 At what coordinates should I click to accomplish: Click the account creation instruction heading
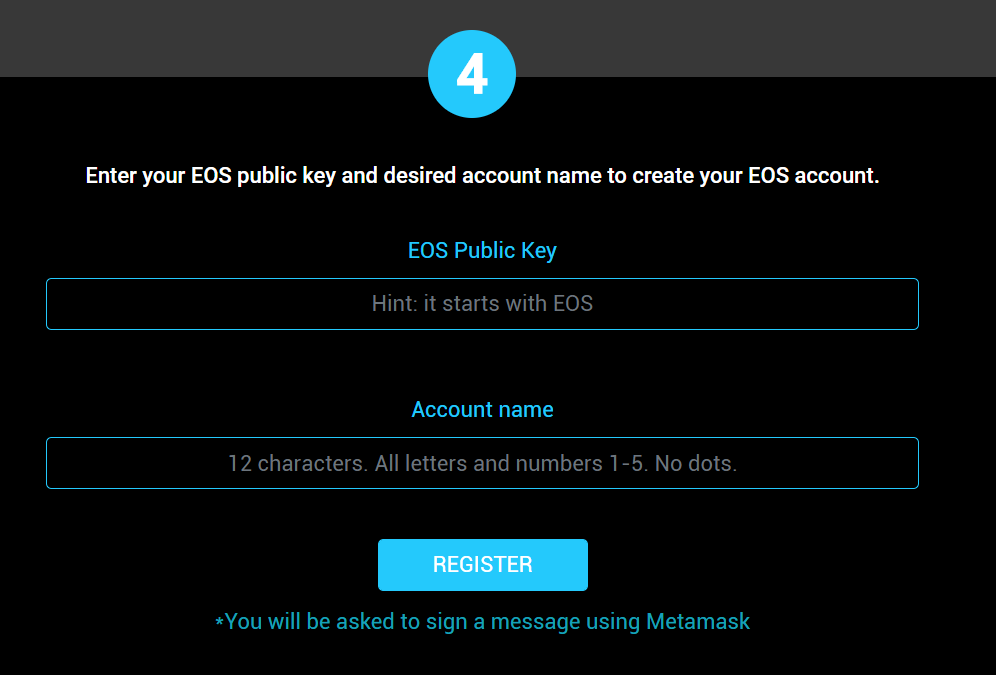click(x=482, y=176)
